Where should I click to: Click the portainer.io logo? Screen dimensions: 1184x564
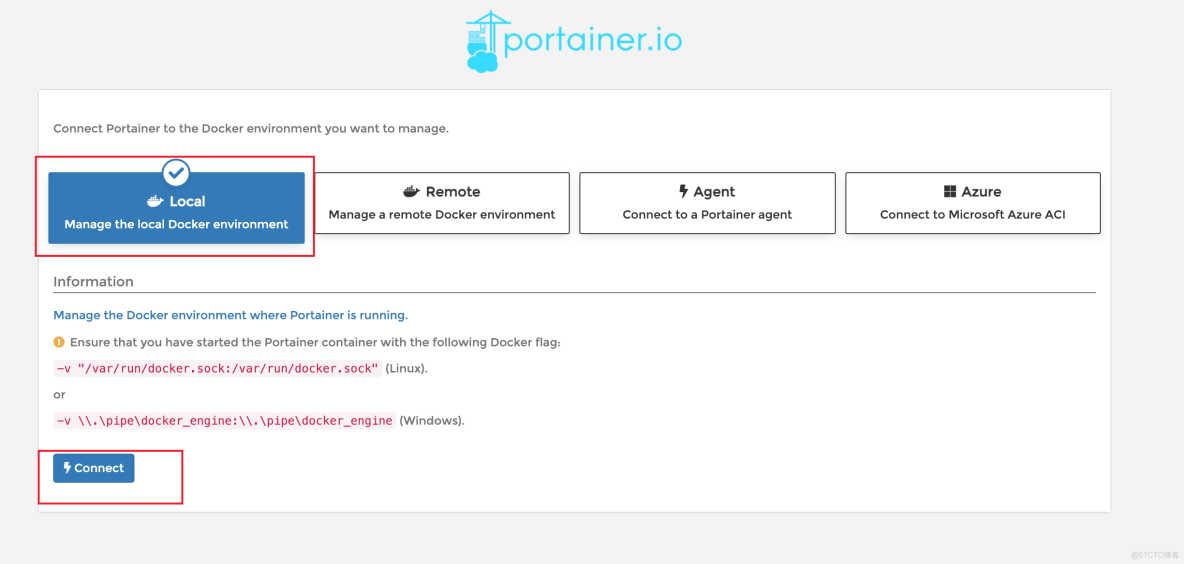pyautogui.click(x=573, y=40)
